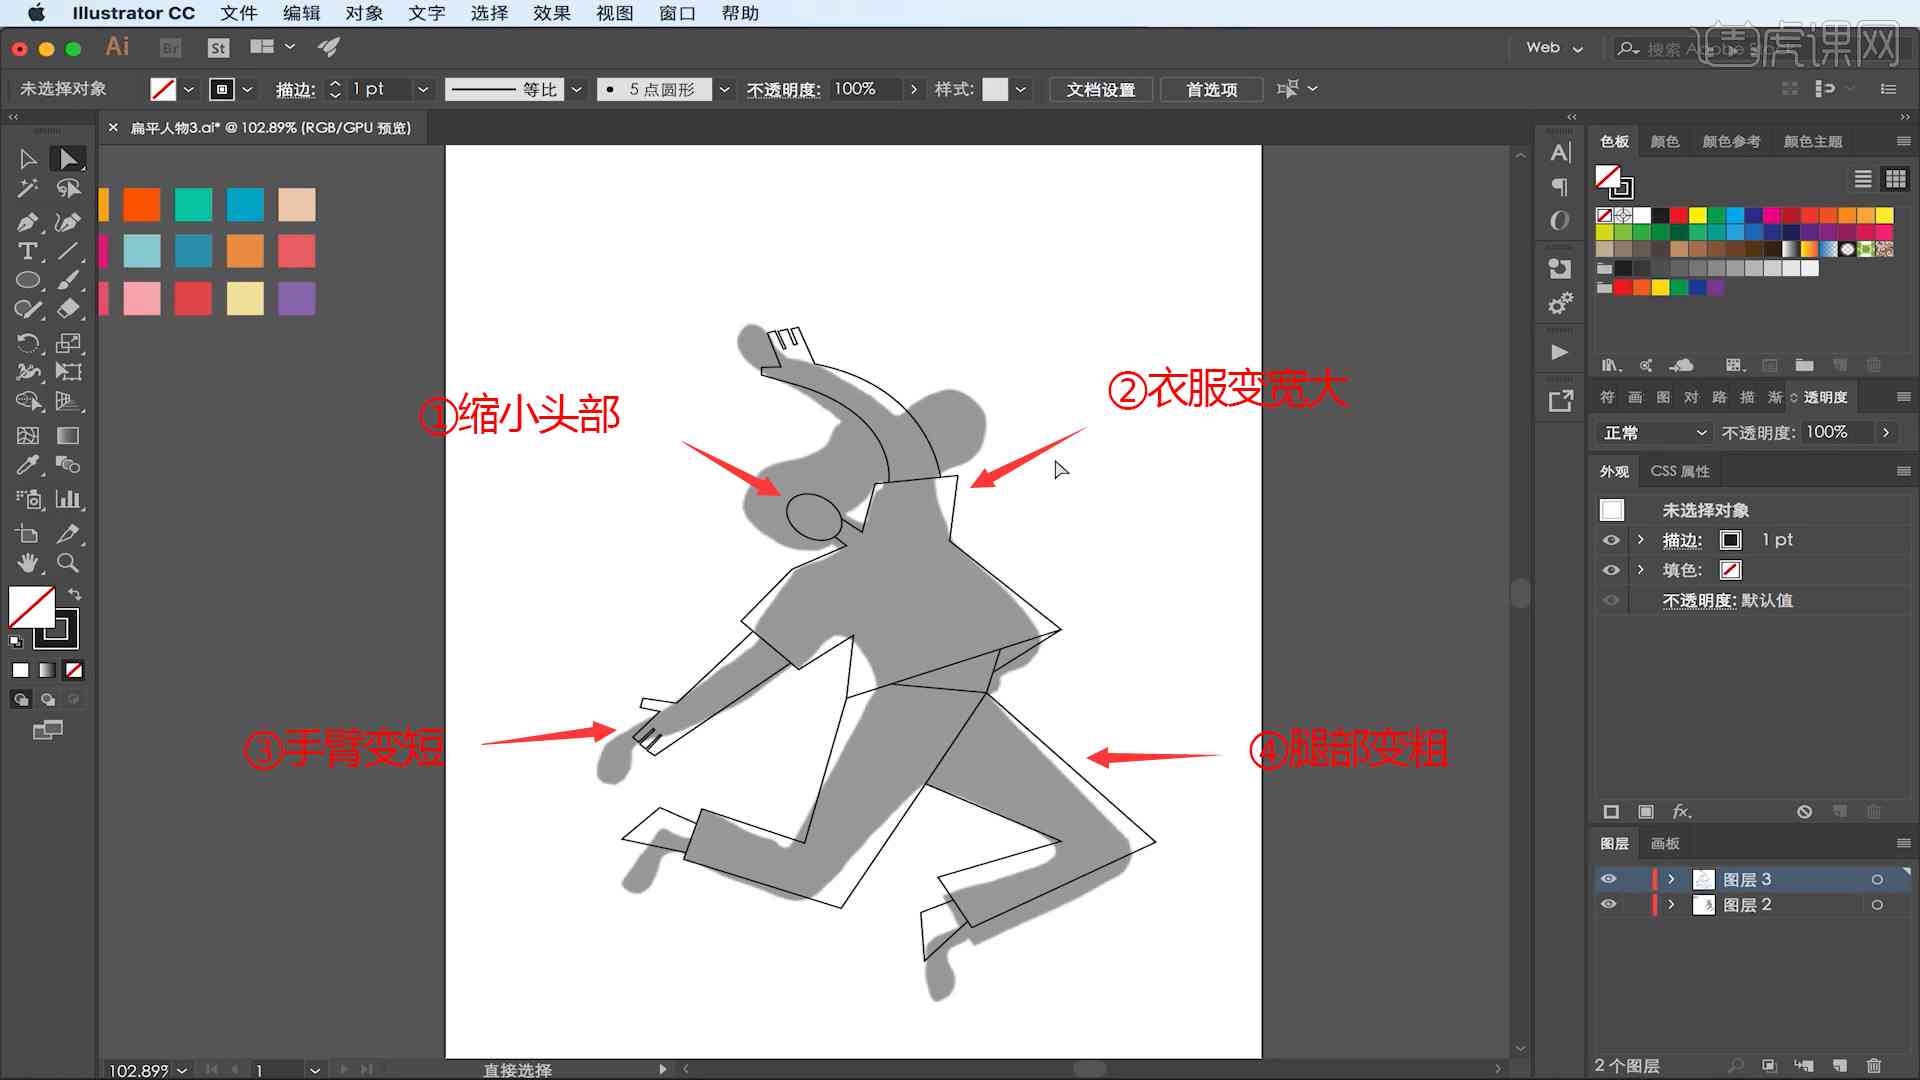
Task: Click 文档设置 button
Action: point(1101,90)
